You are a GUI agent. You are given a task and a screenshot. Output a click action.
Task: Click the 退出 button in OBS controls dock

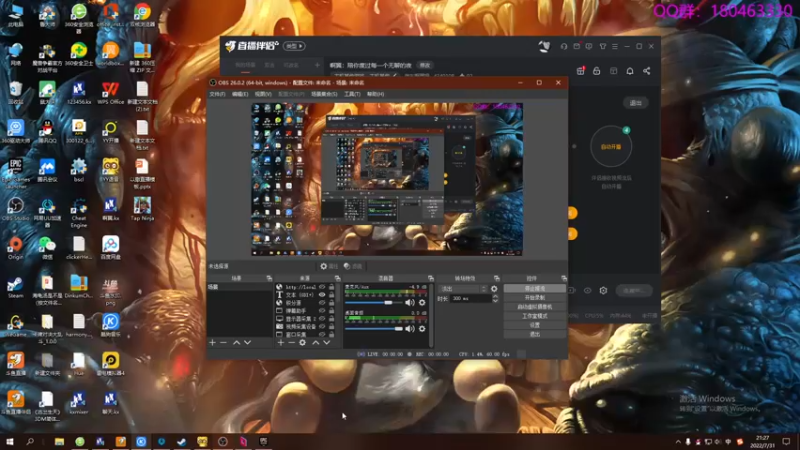[x=535, y=334]
